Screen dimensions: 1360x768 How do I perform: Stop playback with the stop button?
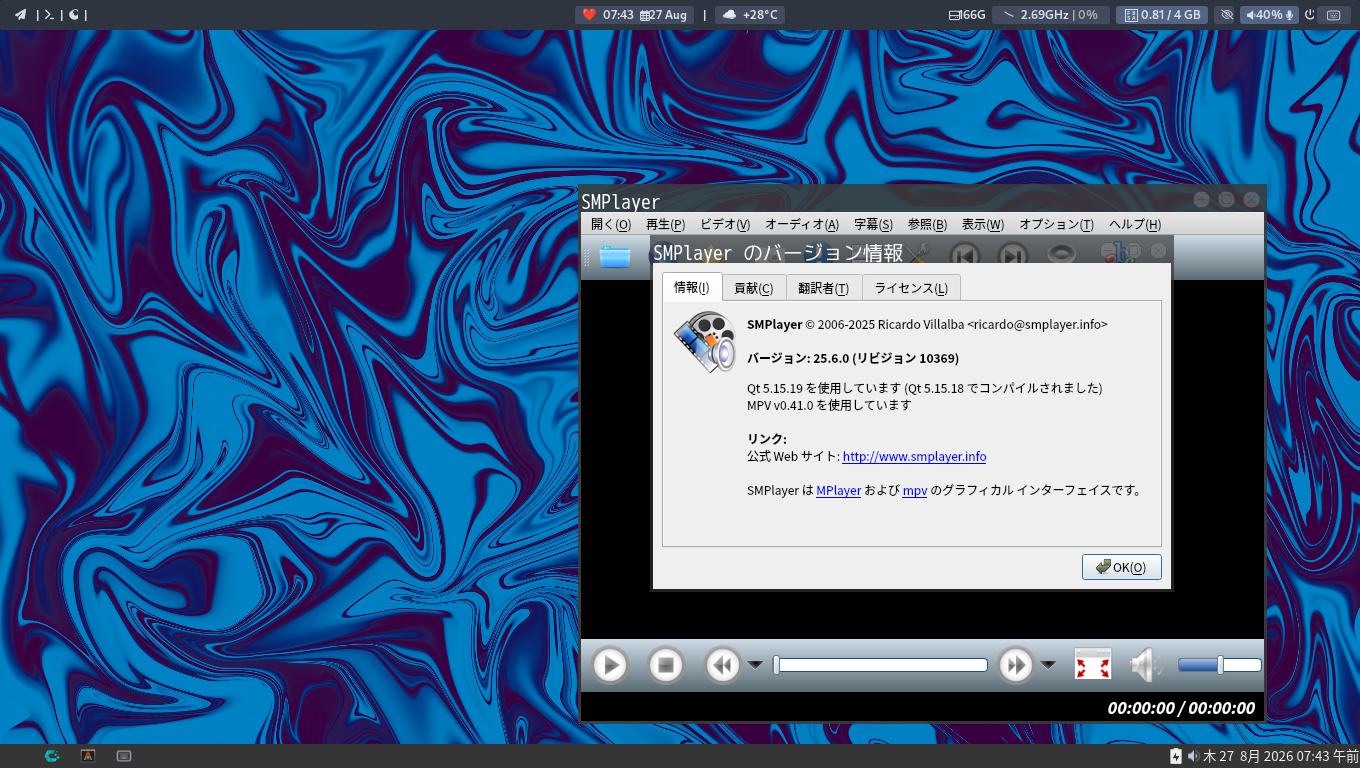click(665, 665)
